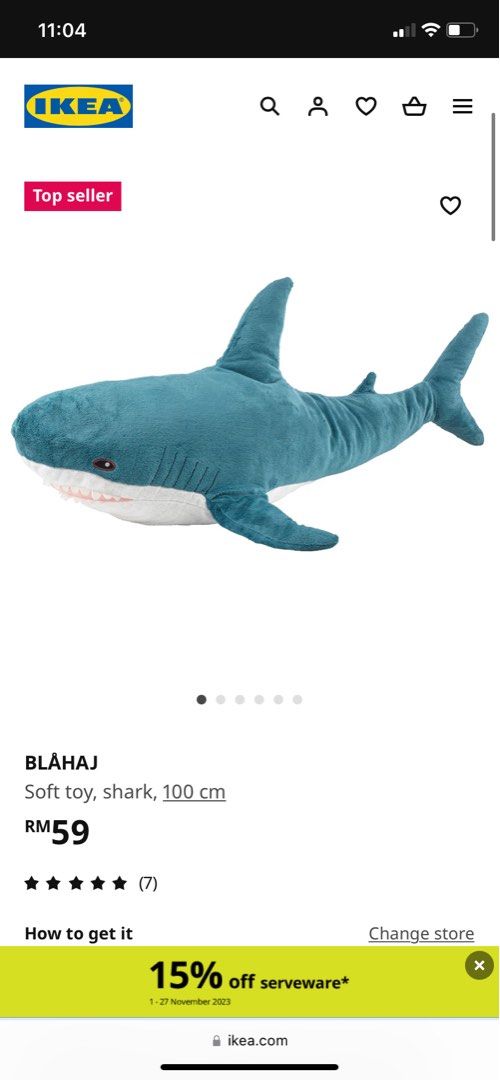Viewport: 500px width, 1080px height.
Task: Close the 15% off serveware banner
Action: [x=479, y=965]
